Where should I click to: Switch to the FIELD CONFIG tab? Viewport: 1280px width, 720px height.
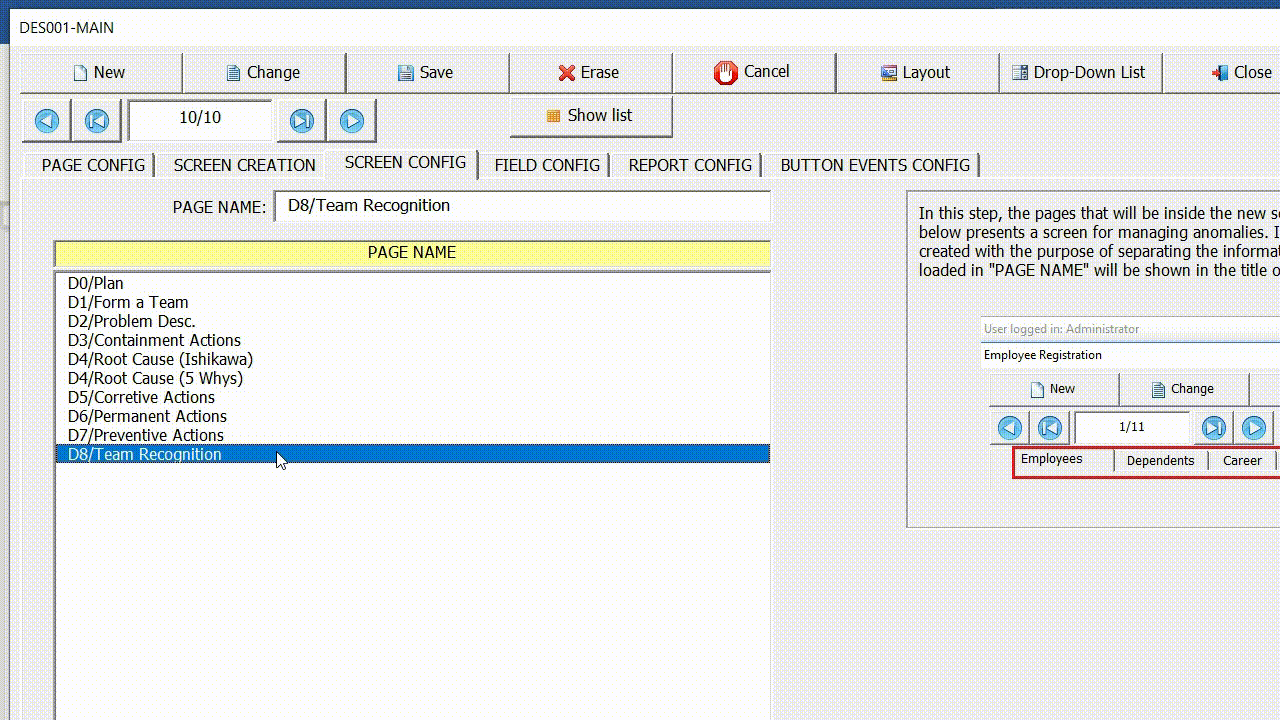click(x=545, y=164)
